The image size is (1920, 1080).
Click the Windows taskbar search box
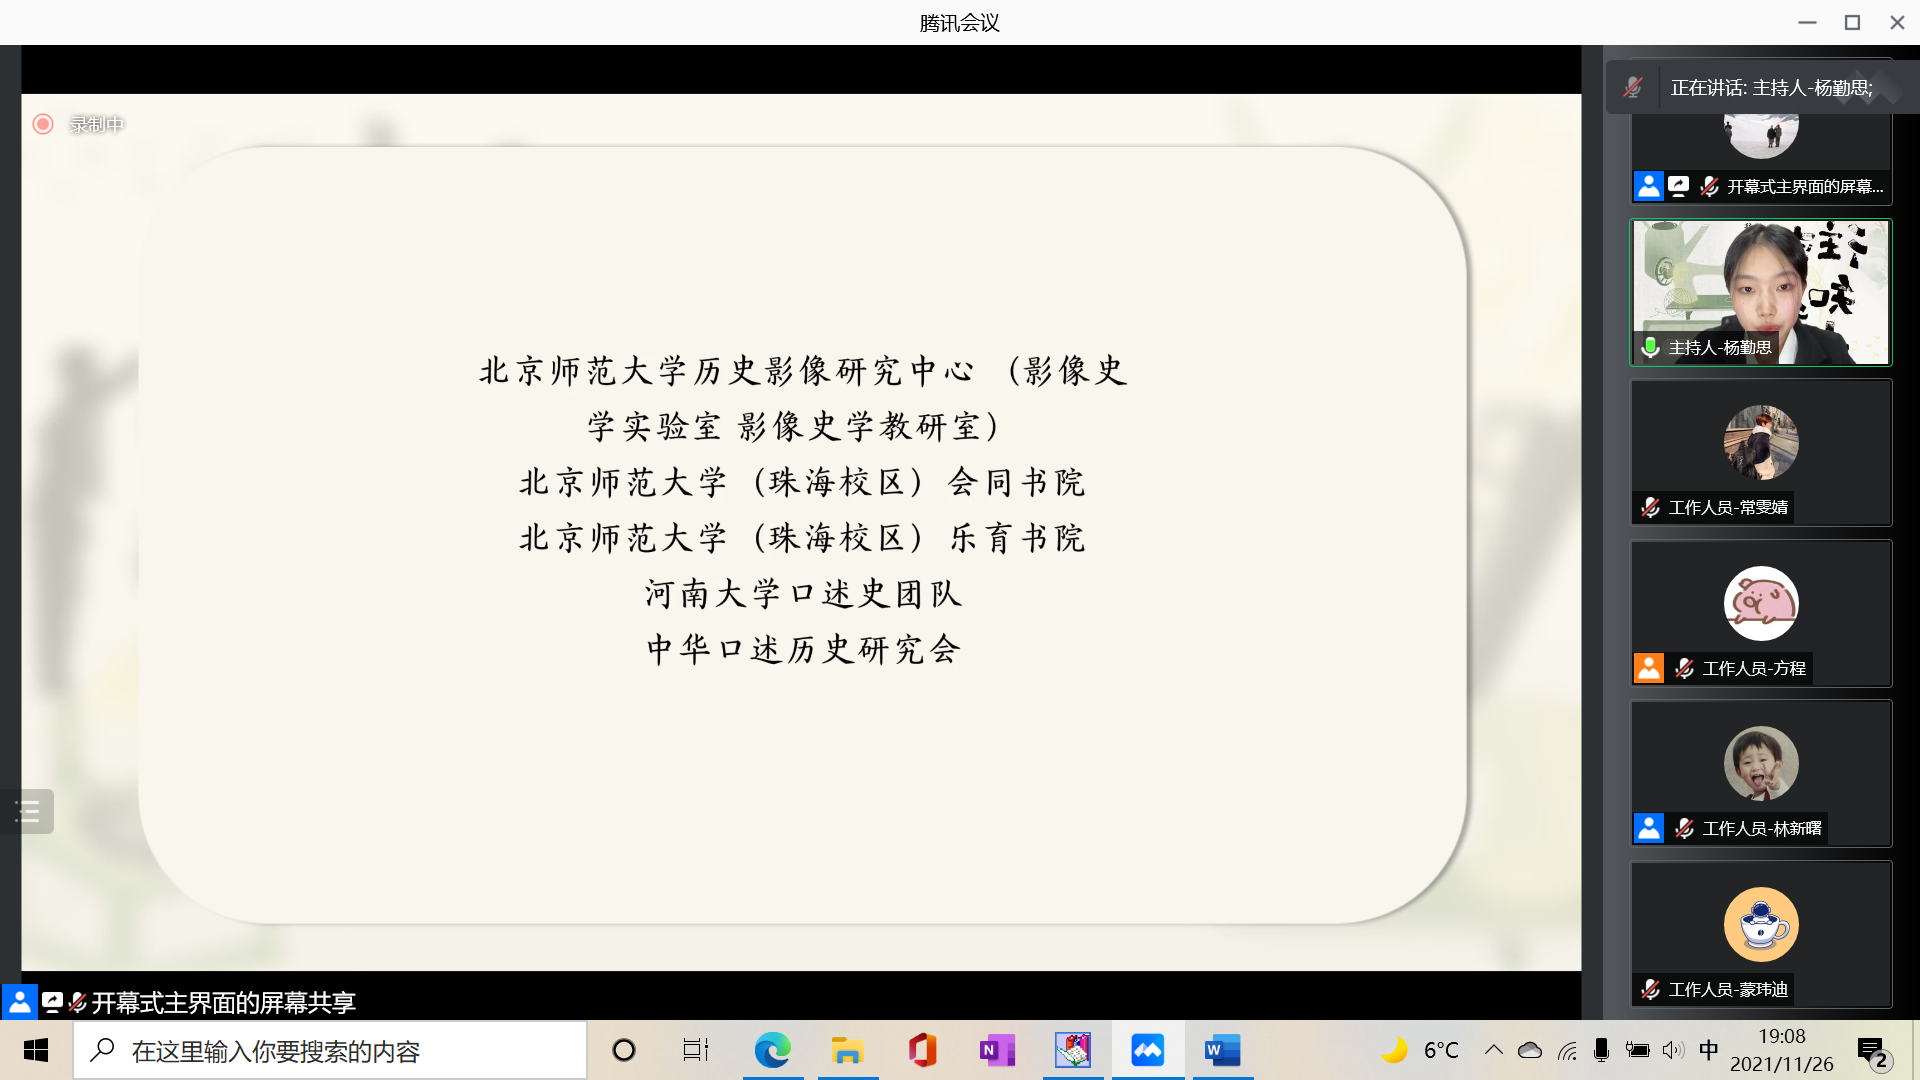(x=330, y=1051)
